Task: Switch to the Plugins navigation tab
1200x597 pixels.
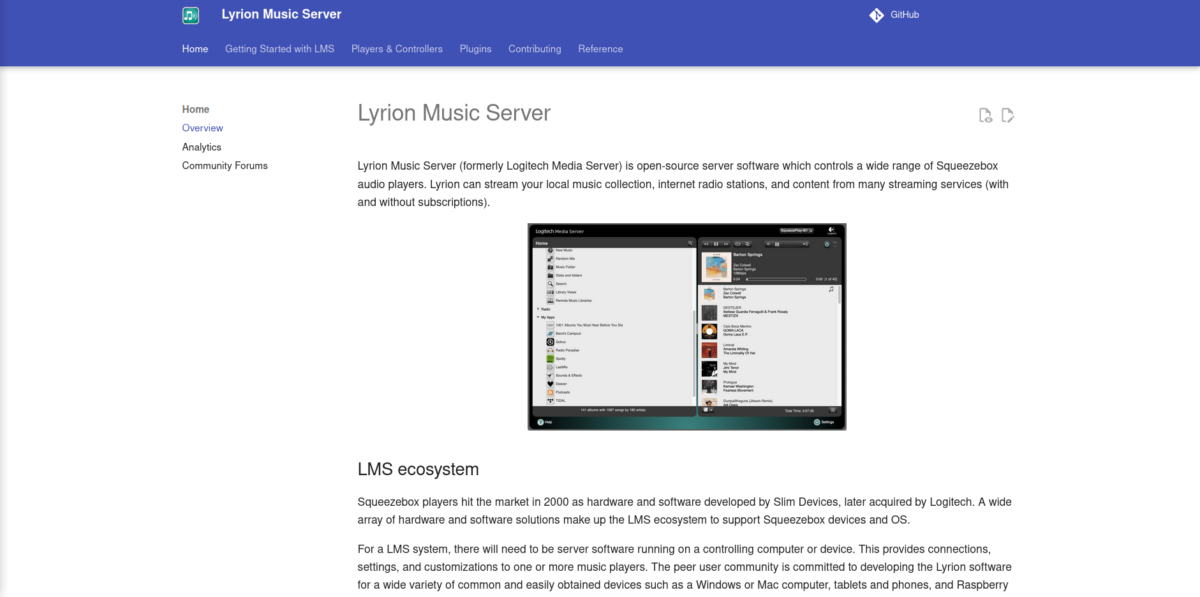Action: coord(475,48)
